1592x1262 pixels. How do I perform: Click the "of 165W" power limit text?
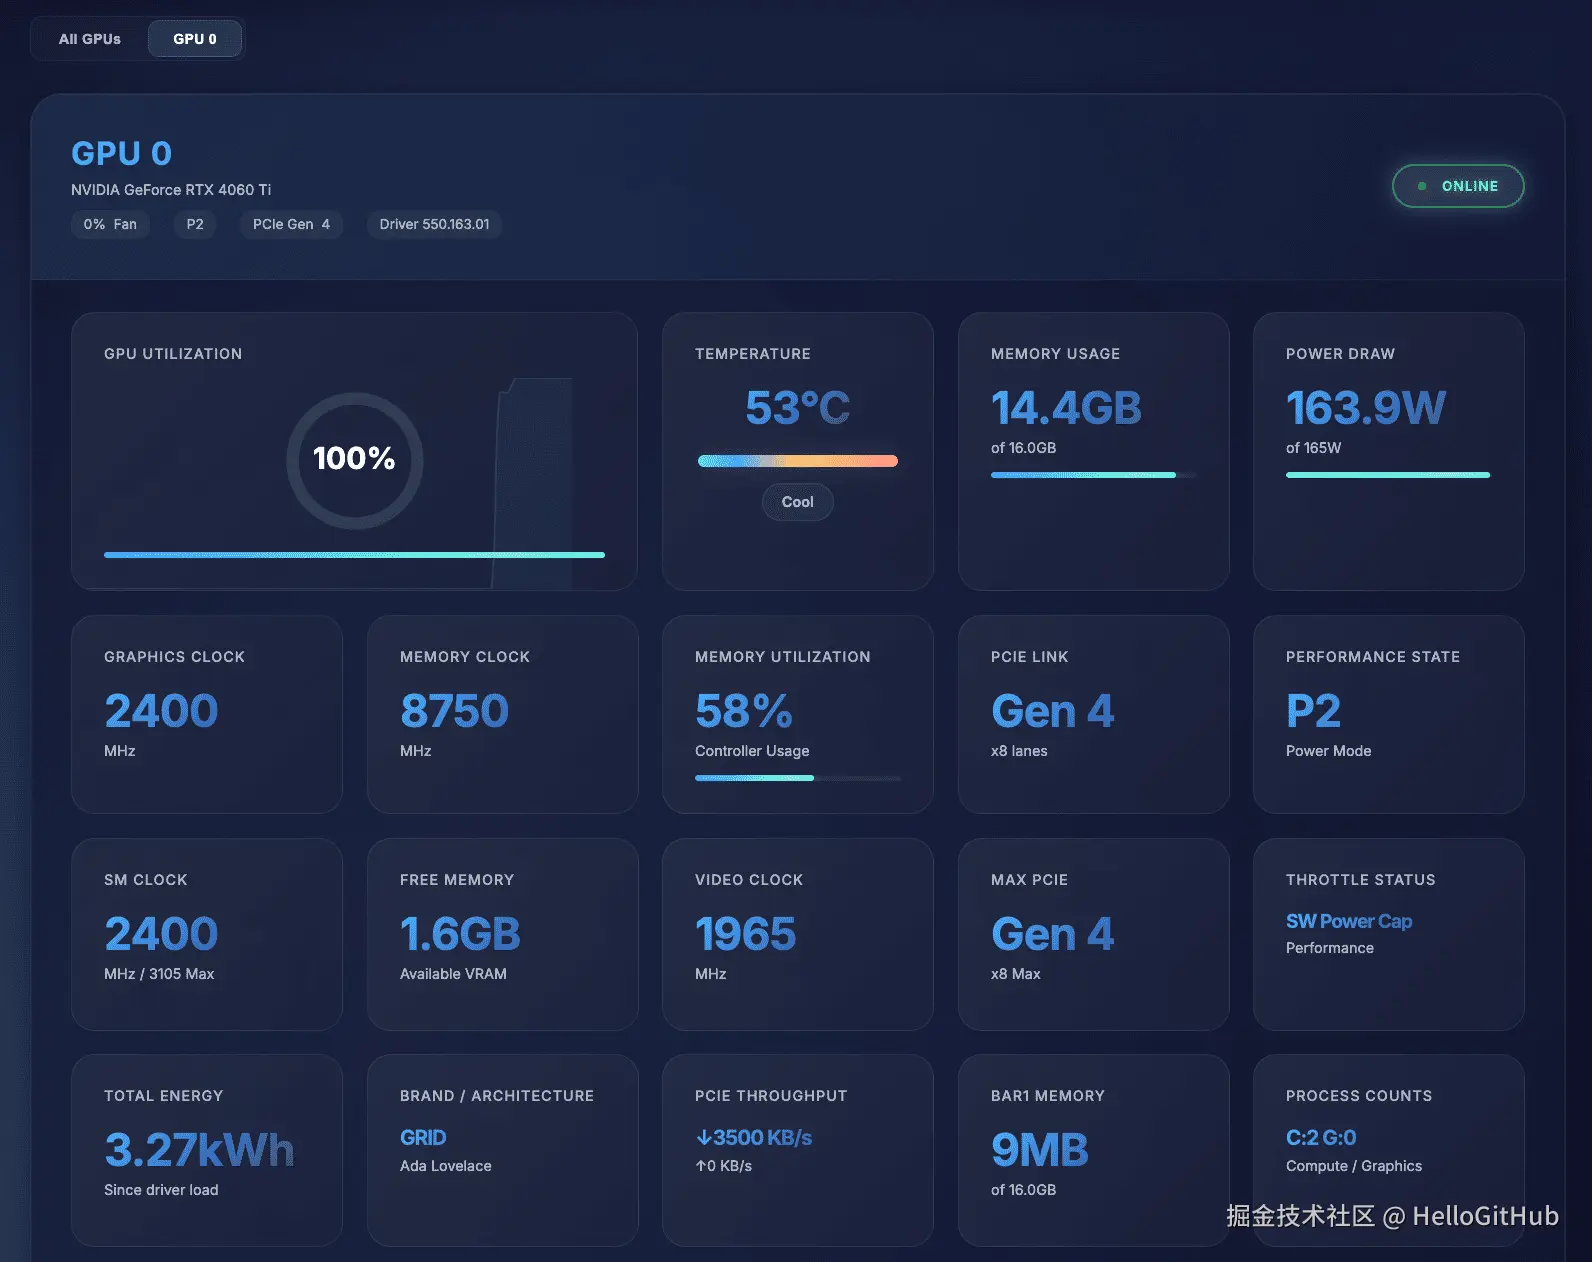pyautogui.click(x=1313, y=448)
